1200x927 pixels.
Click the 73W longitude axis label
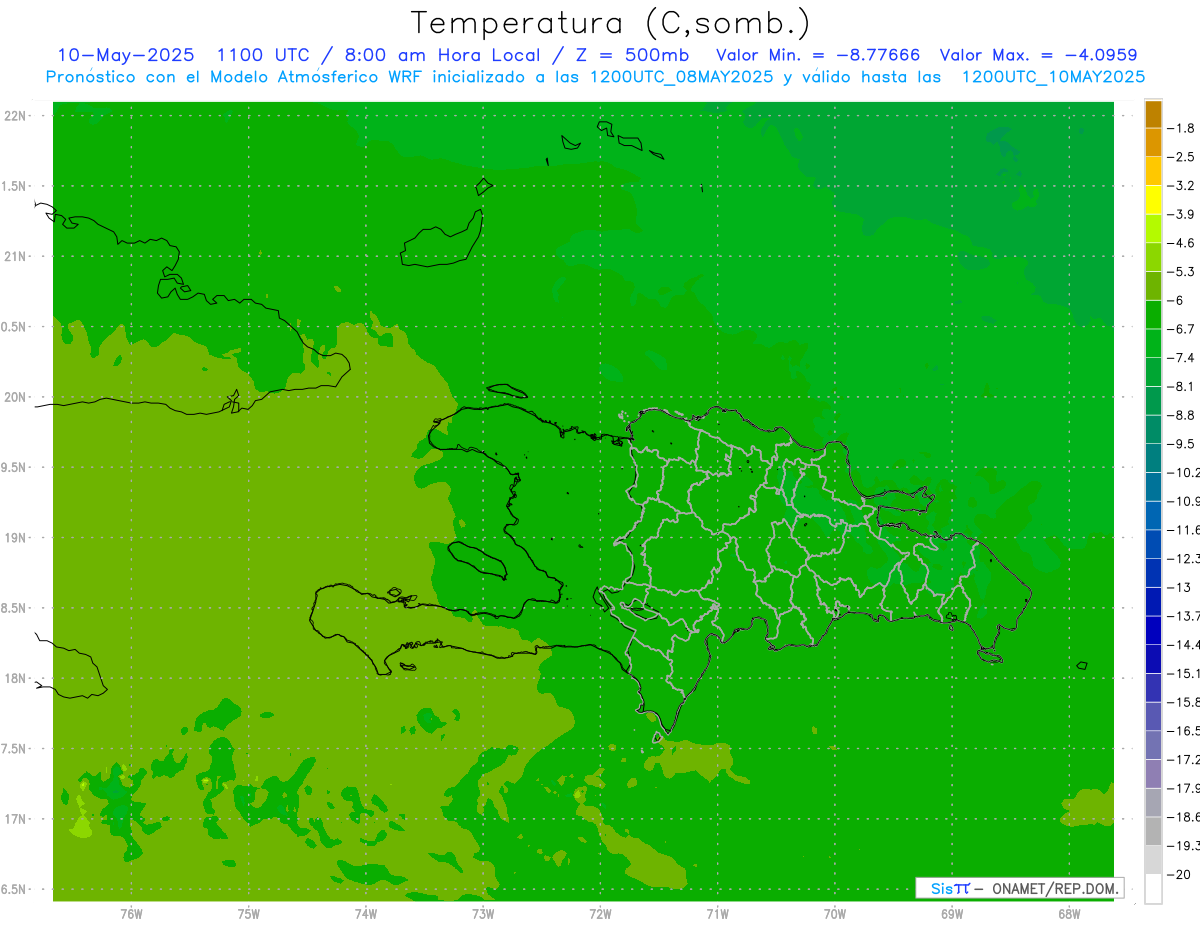click(x=483, y=914)
